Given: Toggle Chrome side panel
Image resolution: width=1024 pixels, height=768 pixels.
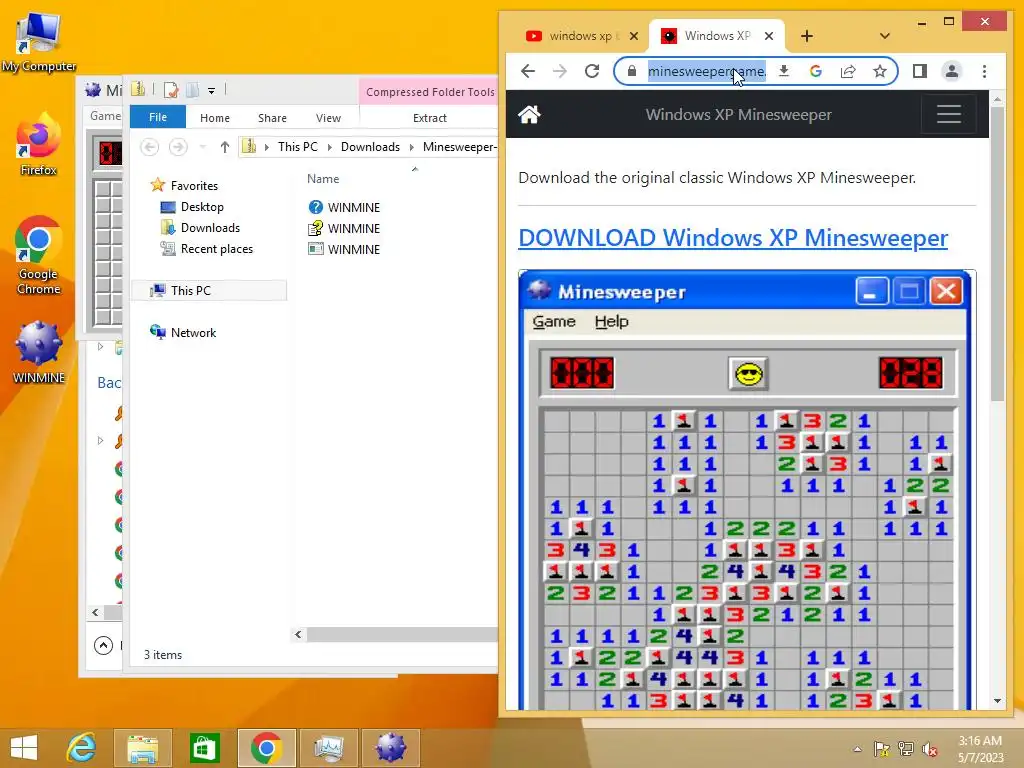Looking at the screenshot, I should [920, 71].
